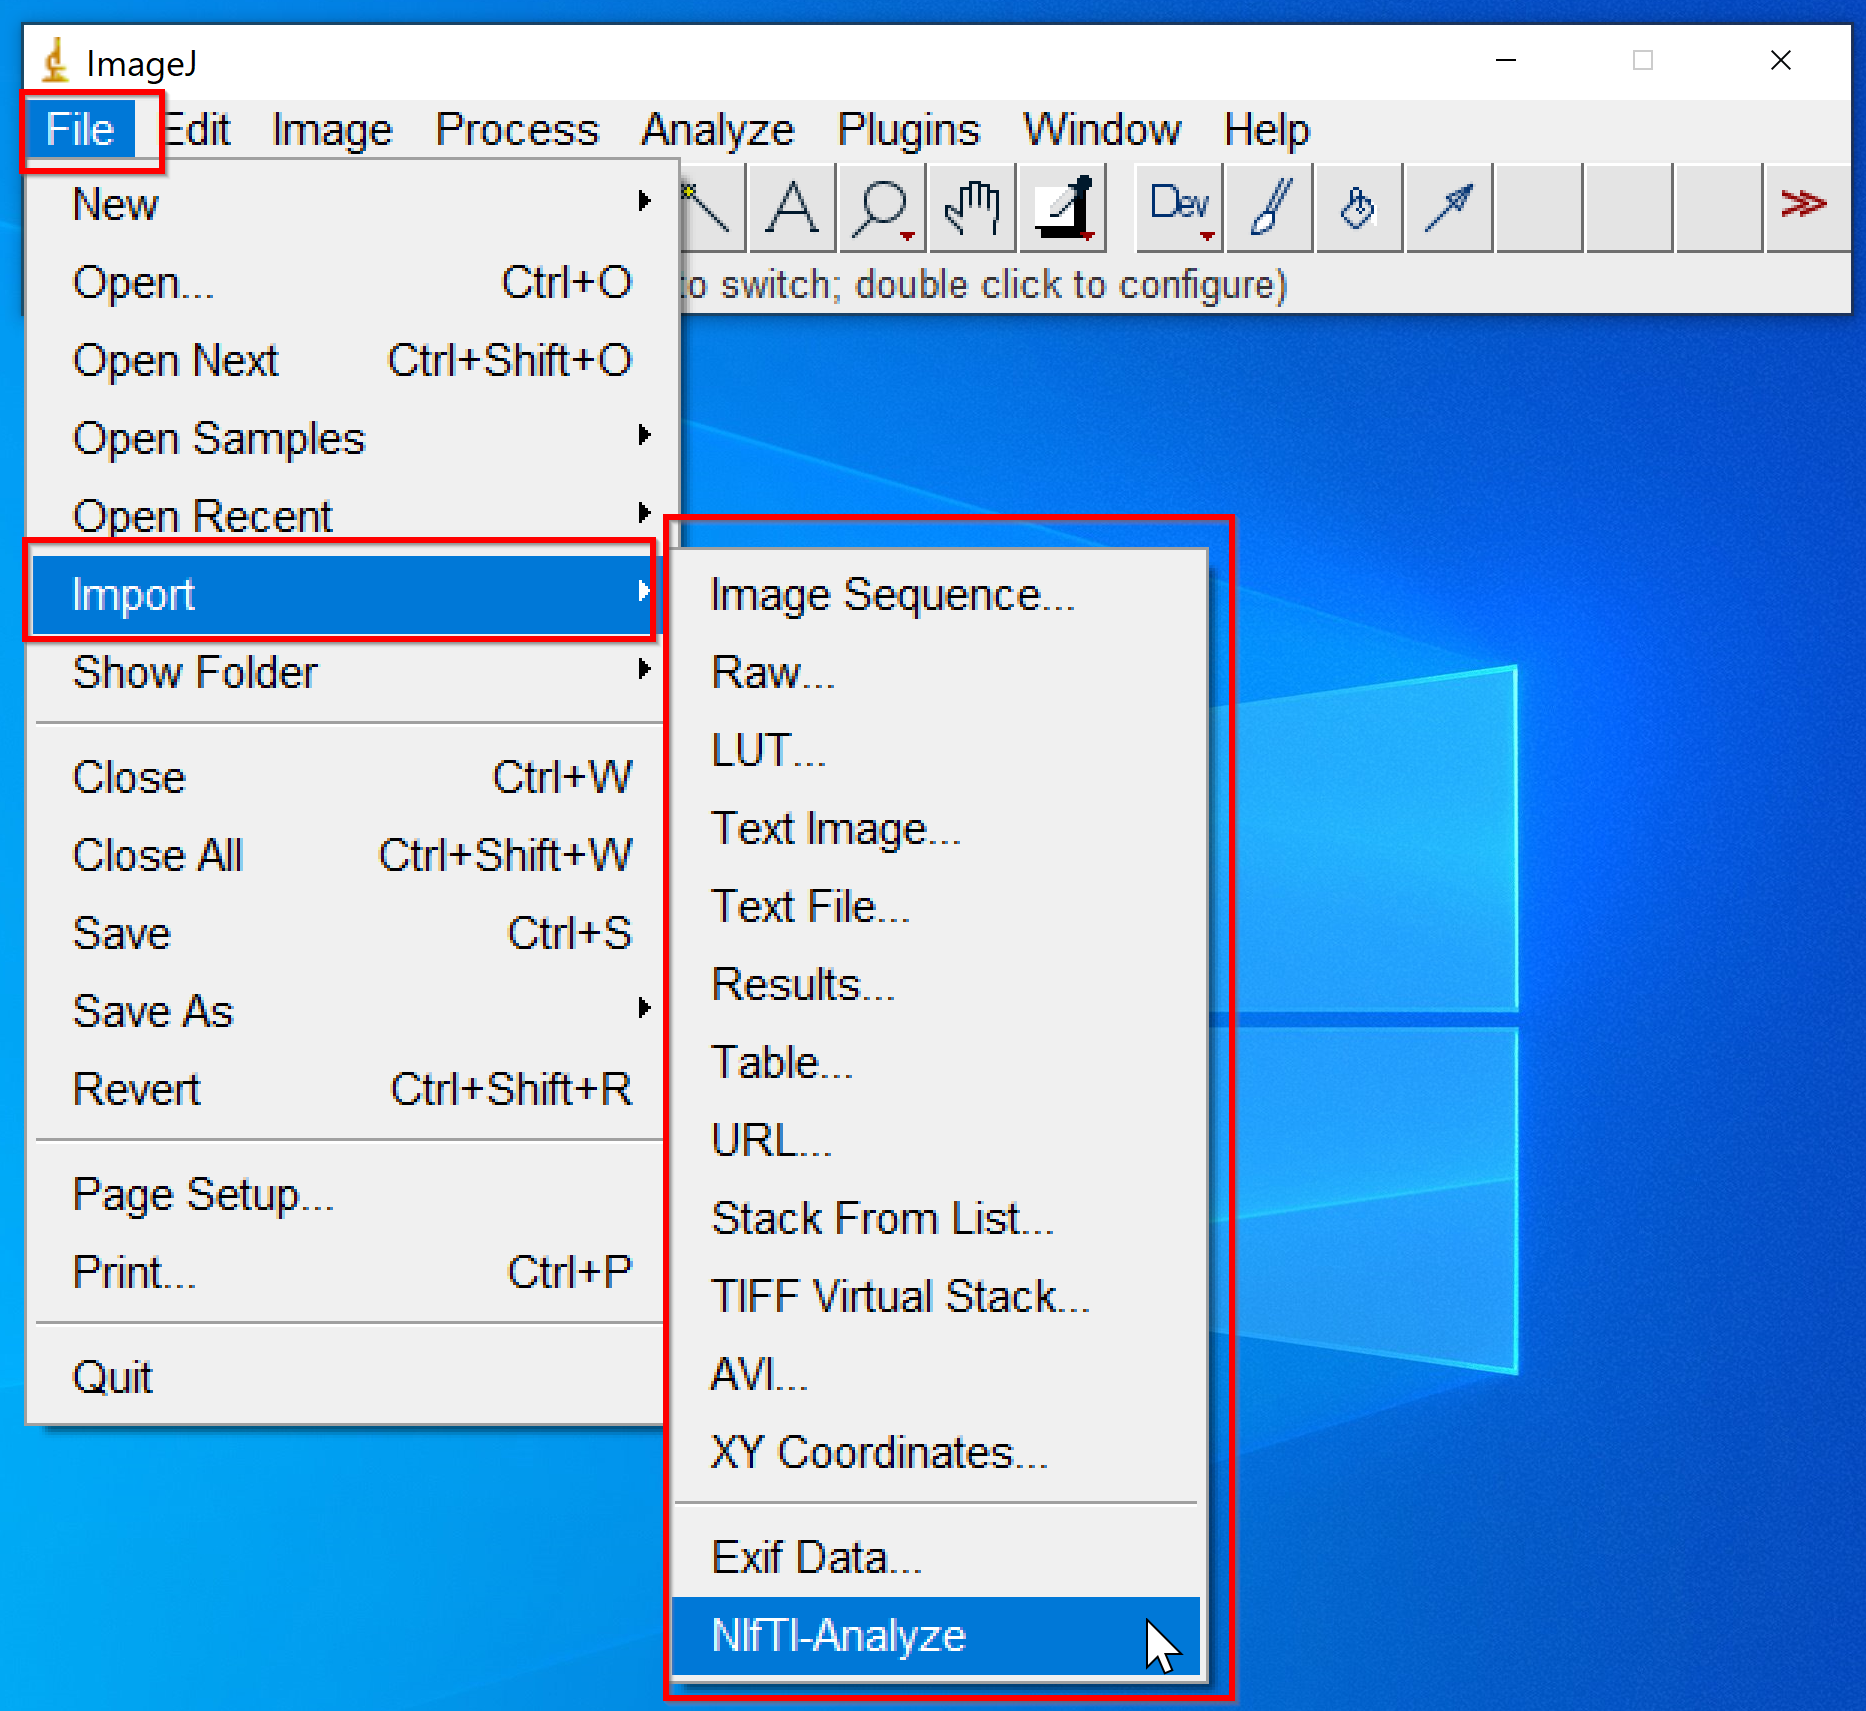Close the ImageJ window

pyautogui.click(x=1780, y=61)
